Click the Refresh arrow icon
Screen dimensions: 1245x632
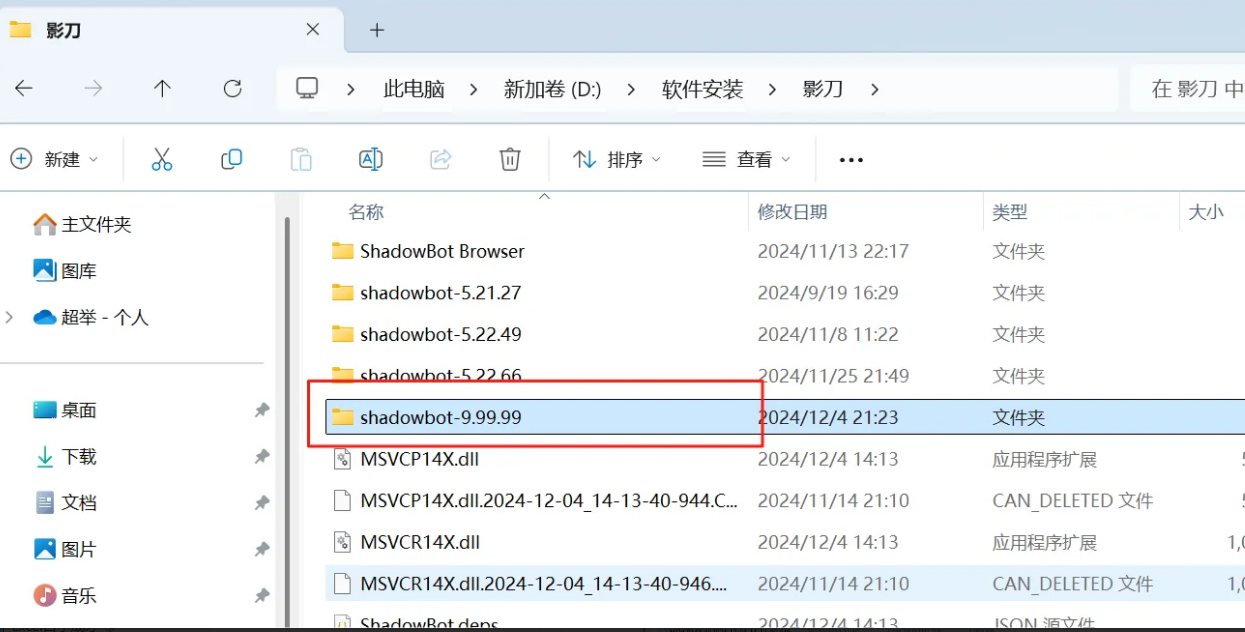pyautogui.click(x=232, y=89)
